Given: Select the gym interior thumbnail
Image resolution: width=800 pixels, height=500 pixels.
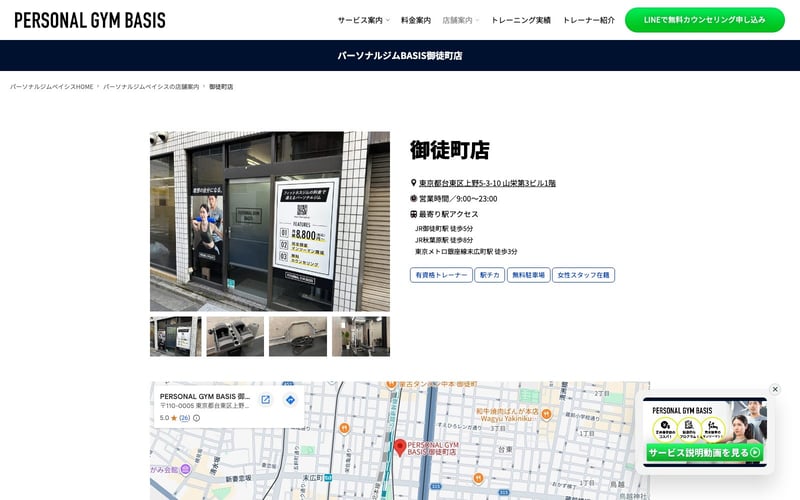Looking at the screenshot, I should click(x=361, y=336).
